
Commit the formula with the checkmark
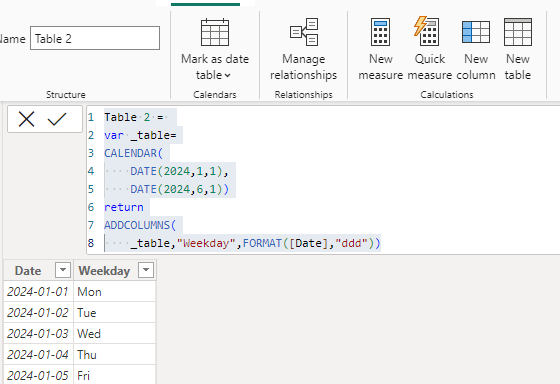coord(57,119)
